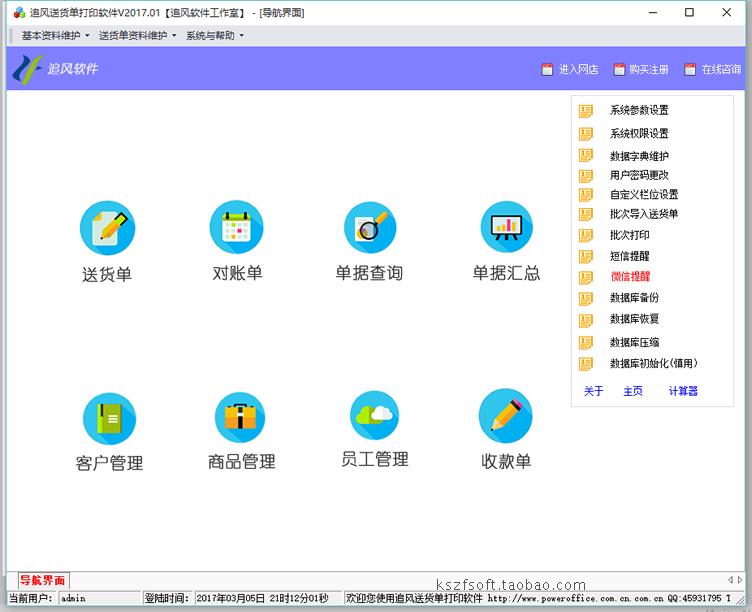Click the login time 2017年03月05日 field
The image size is (752, 612).
[x=268, y=598]
